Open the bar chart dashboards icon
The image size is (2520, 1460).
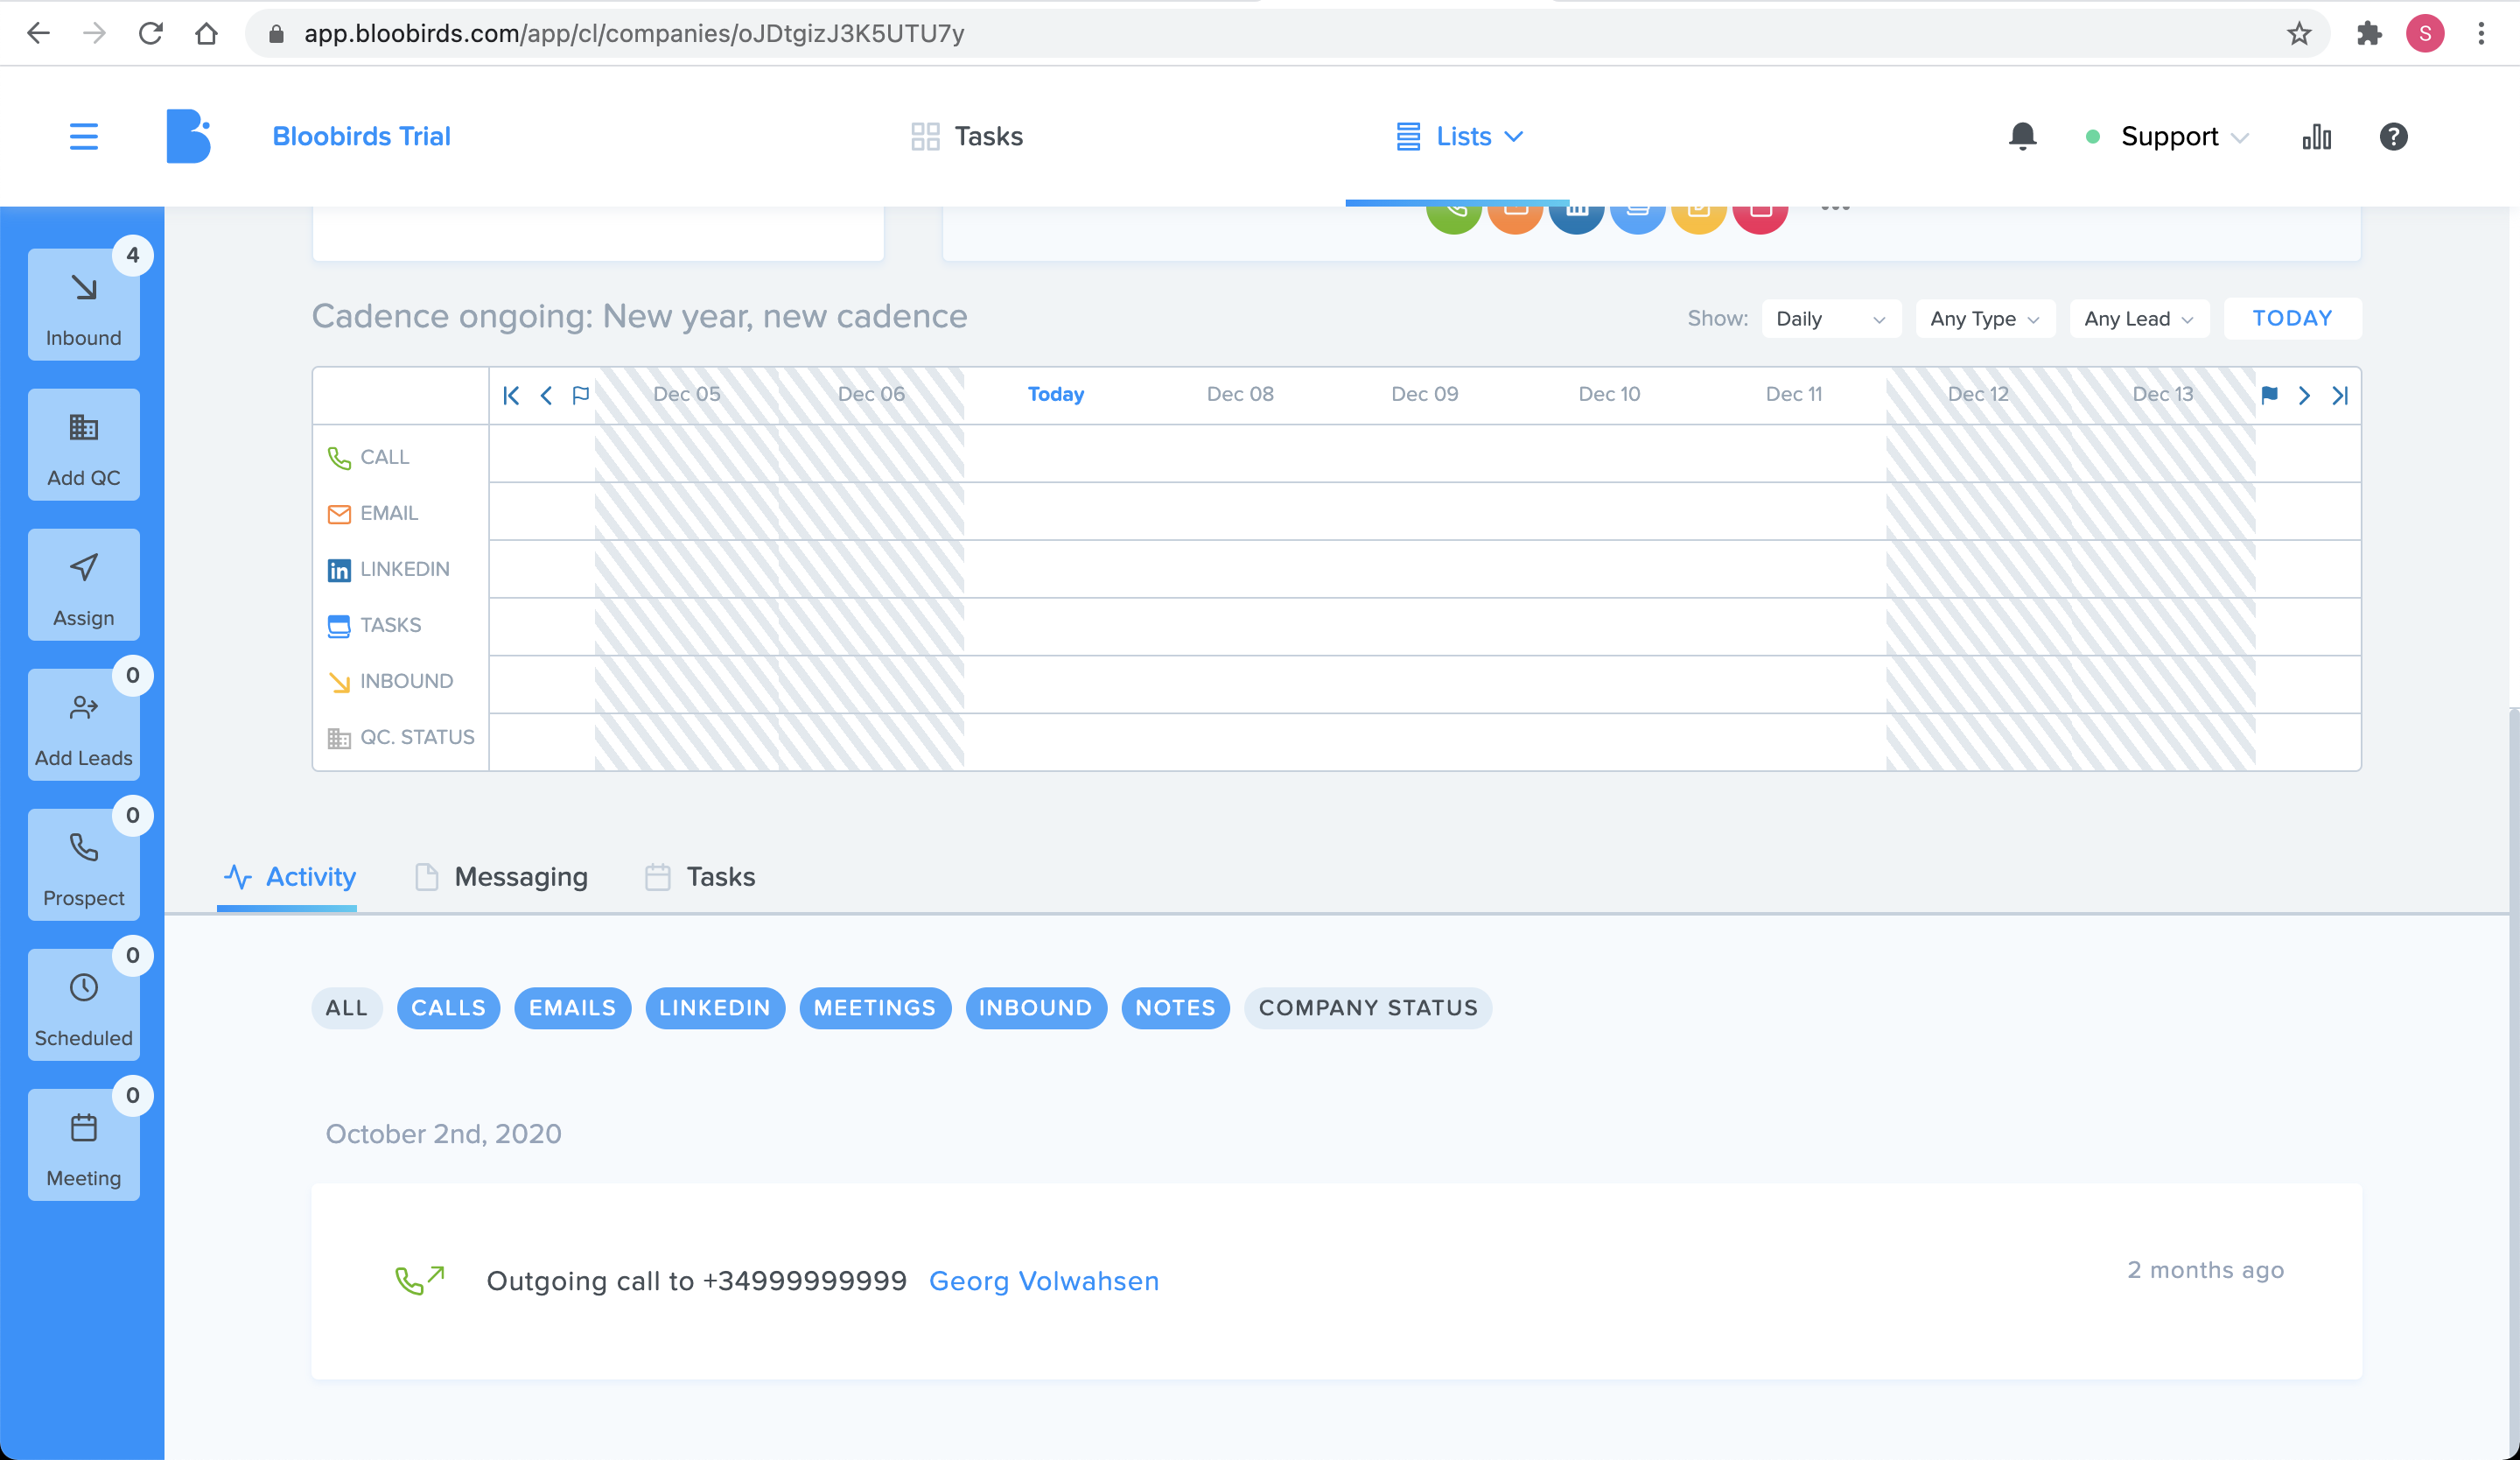pos(2316,136)
